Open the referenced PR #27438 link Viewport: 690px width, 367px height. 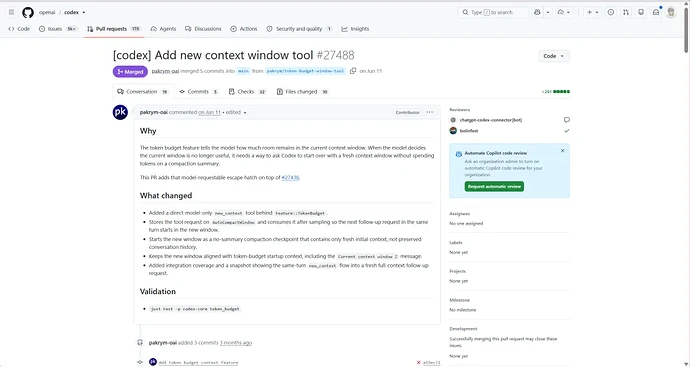click(x=290, y=177)
